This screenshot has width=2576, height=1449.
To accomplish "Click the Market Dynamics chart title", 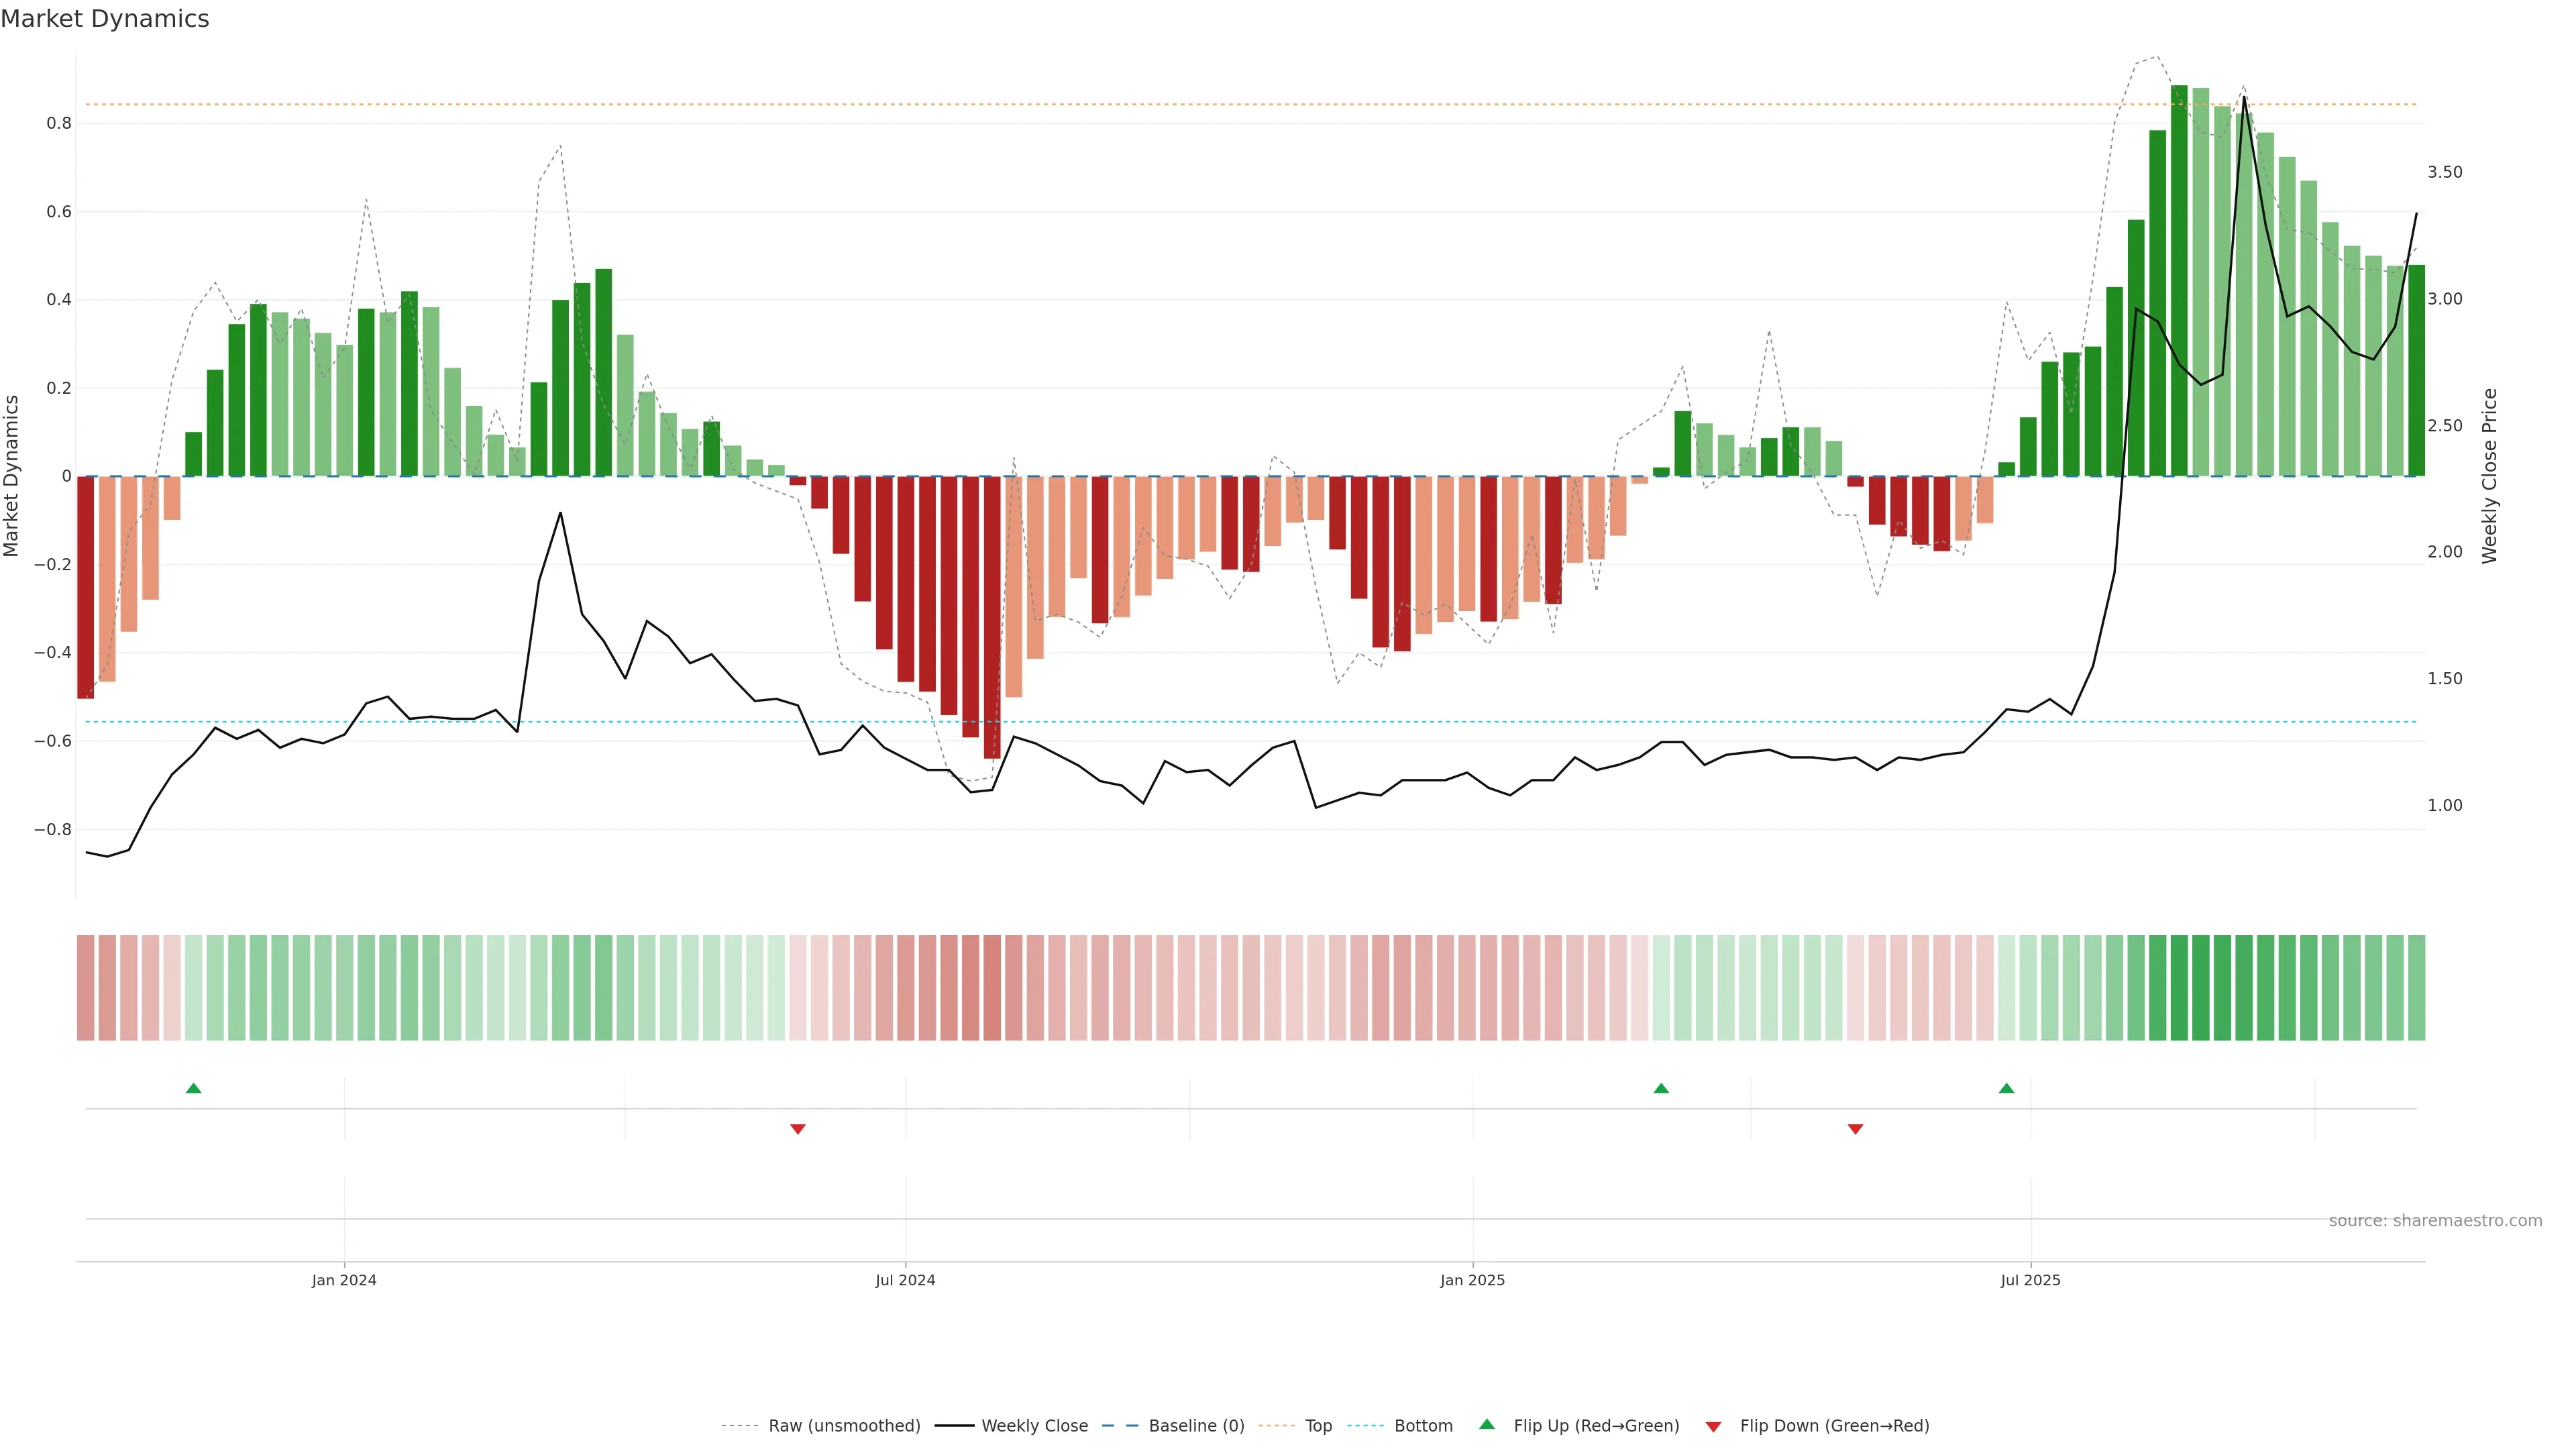I will pyautogui.click(x=105, y=19).
